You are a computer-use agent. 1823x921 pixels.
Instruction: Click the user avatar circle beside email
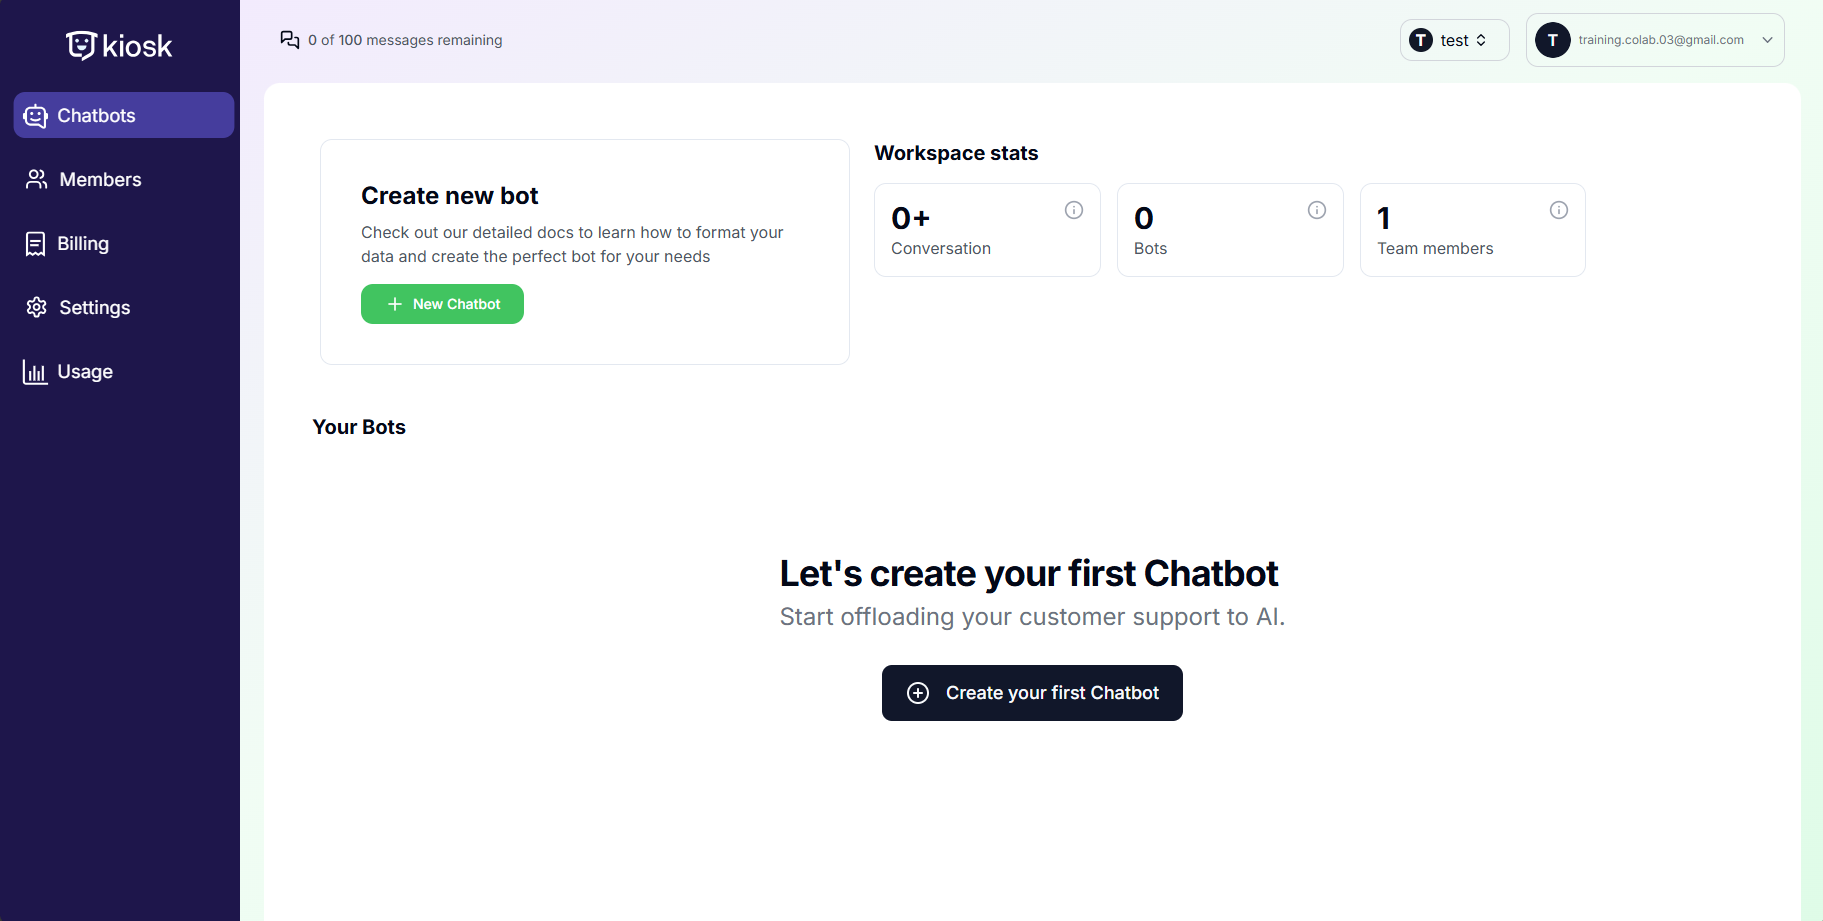tap(1552, 40)
